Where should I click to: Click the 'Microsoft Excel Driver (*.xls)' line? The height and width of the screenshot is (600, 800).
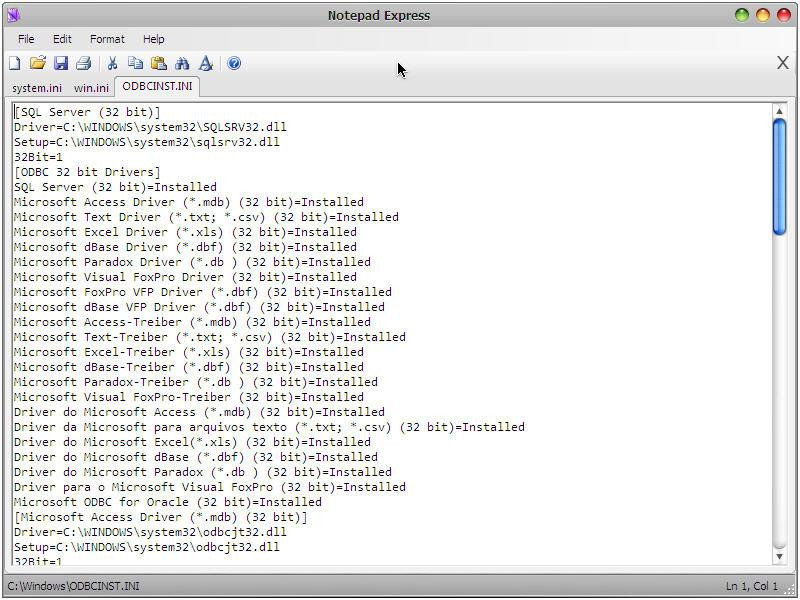pyautogui.click(x=185, y=232)
